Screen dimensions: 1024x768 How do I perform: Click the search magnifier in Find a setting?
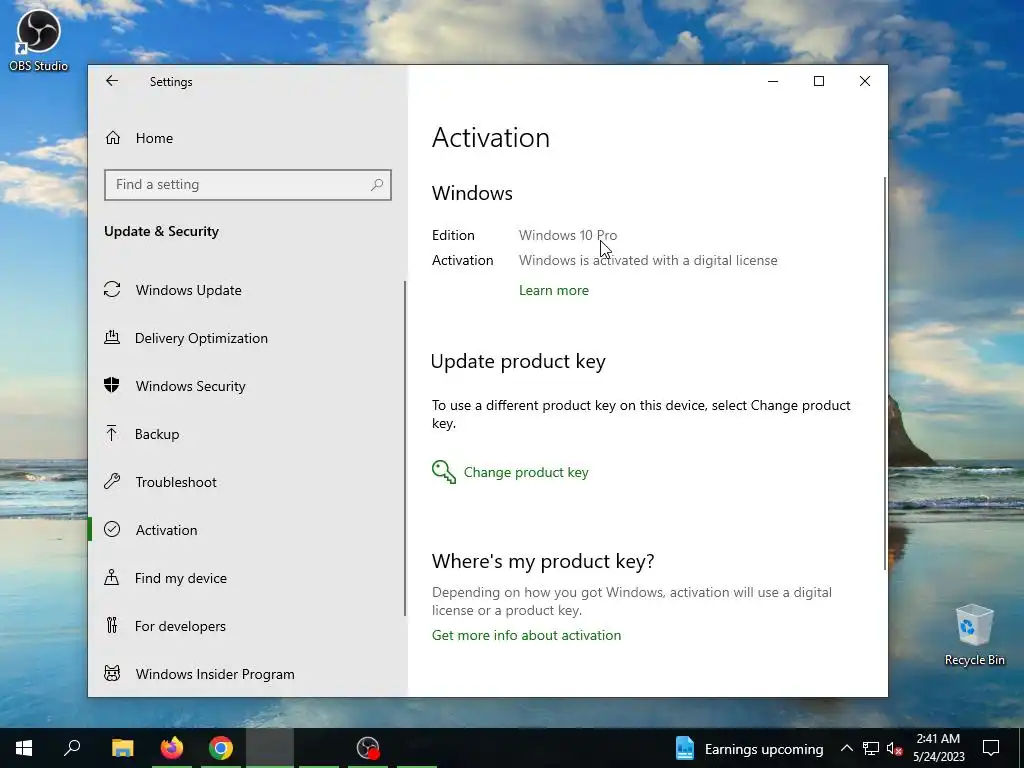(377, 185)
